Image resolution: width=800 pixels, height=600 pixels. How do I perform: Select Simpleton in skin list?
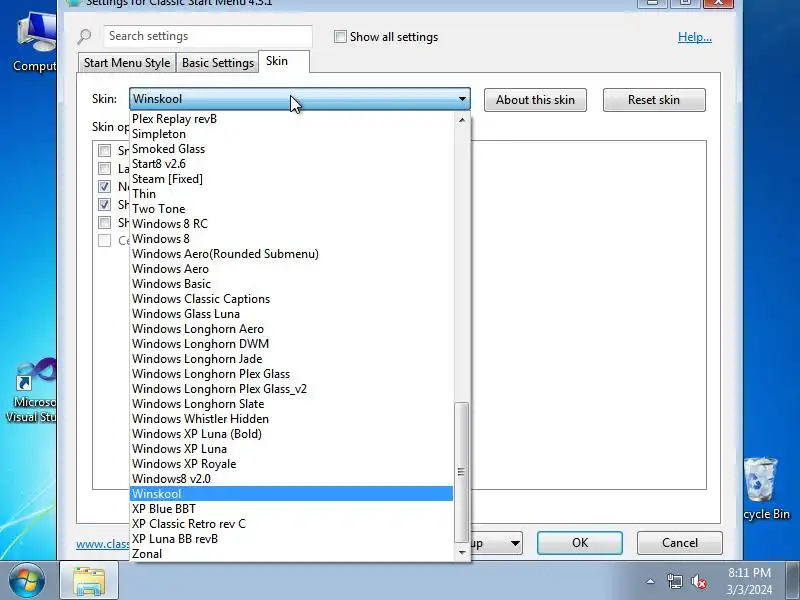click(x=292, y=134)
